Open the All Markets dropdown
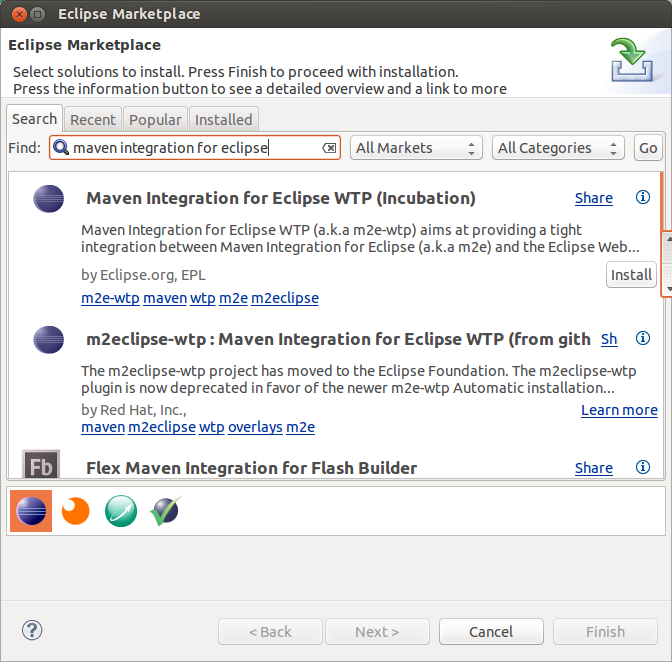 [416, 148]
